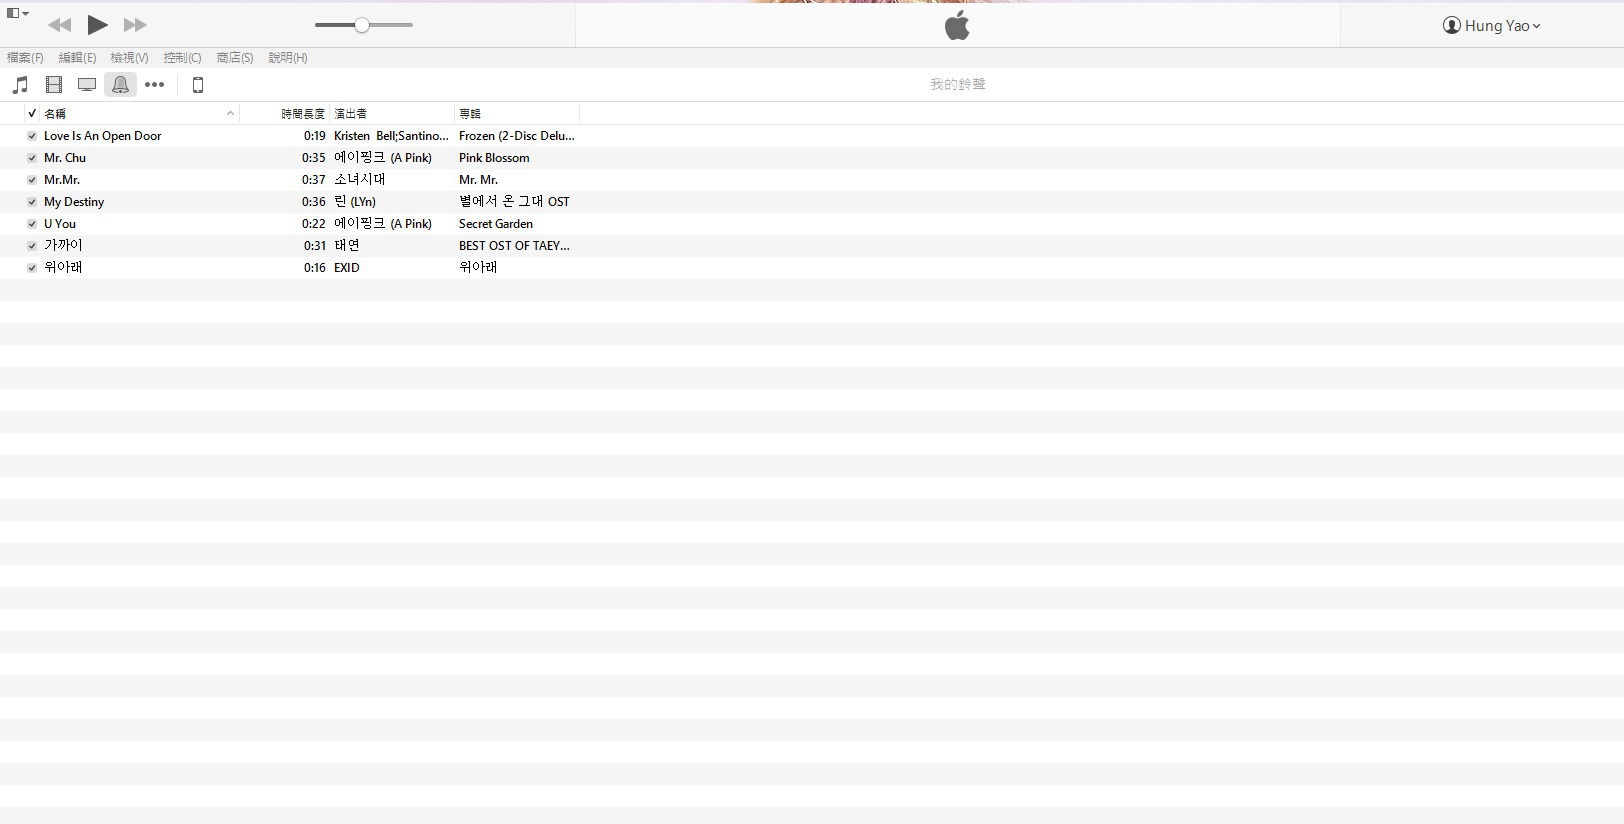Click album Secret Garden
The height and width of the screenshot is (824, 1624).
point(496,224)
